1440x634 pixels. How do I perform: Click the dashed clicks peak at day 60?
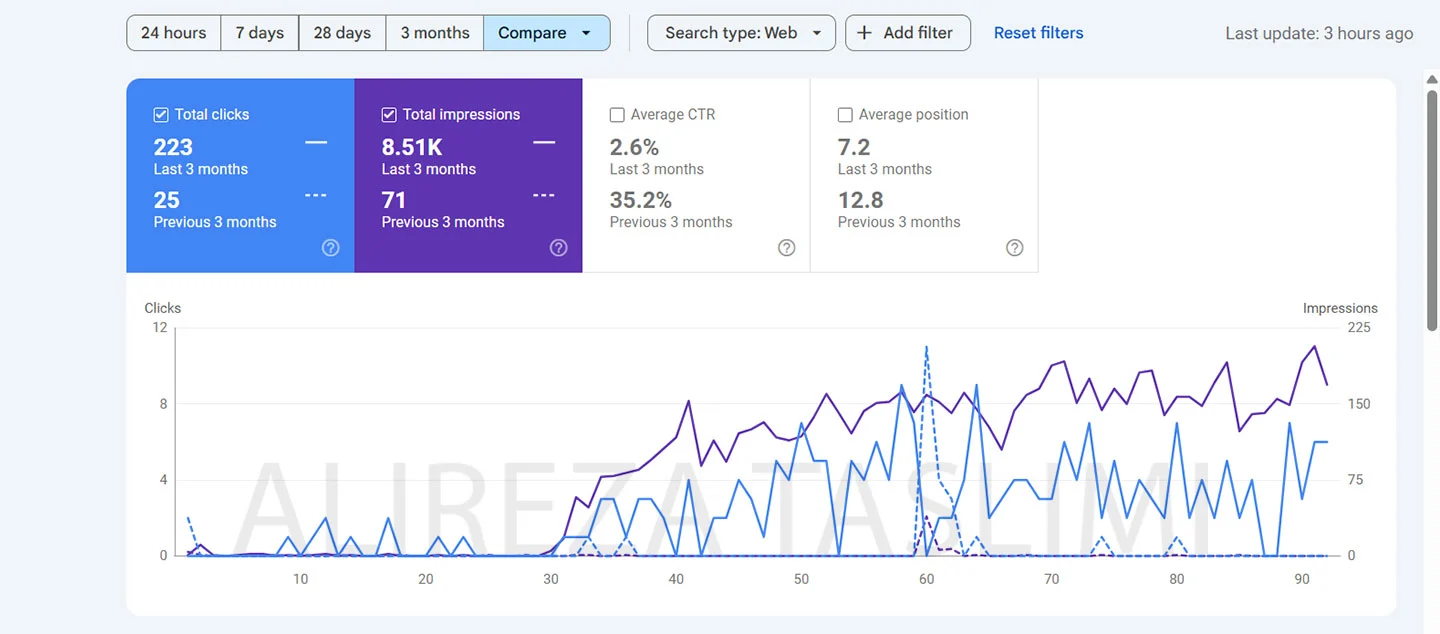point(926,348)
